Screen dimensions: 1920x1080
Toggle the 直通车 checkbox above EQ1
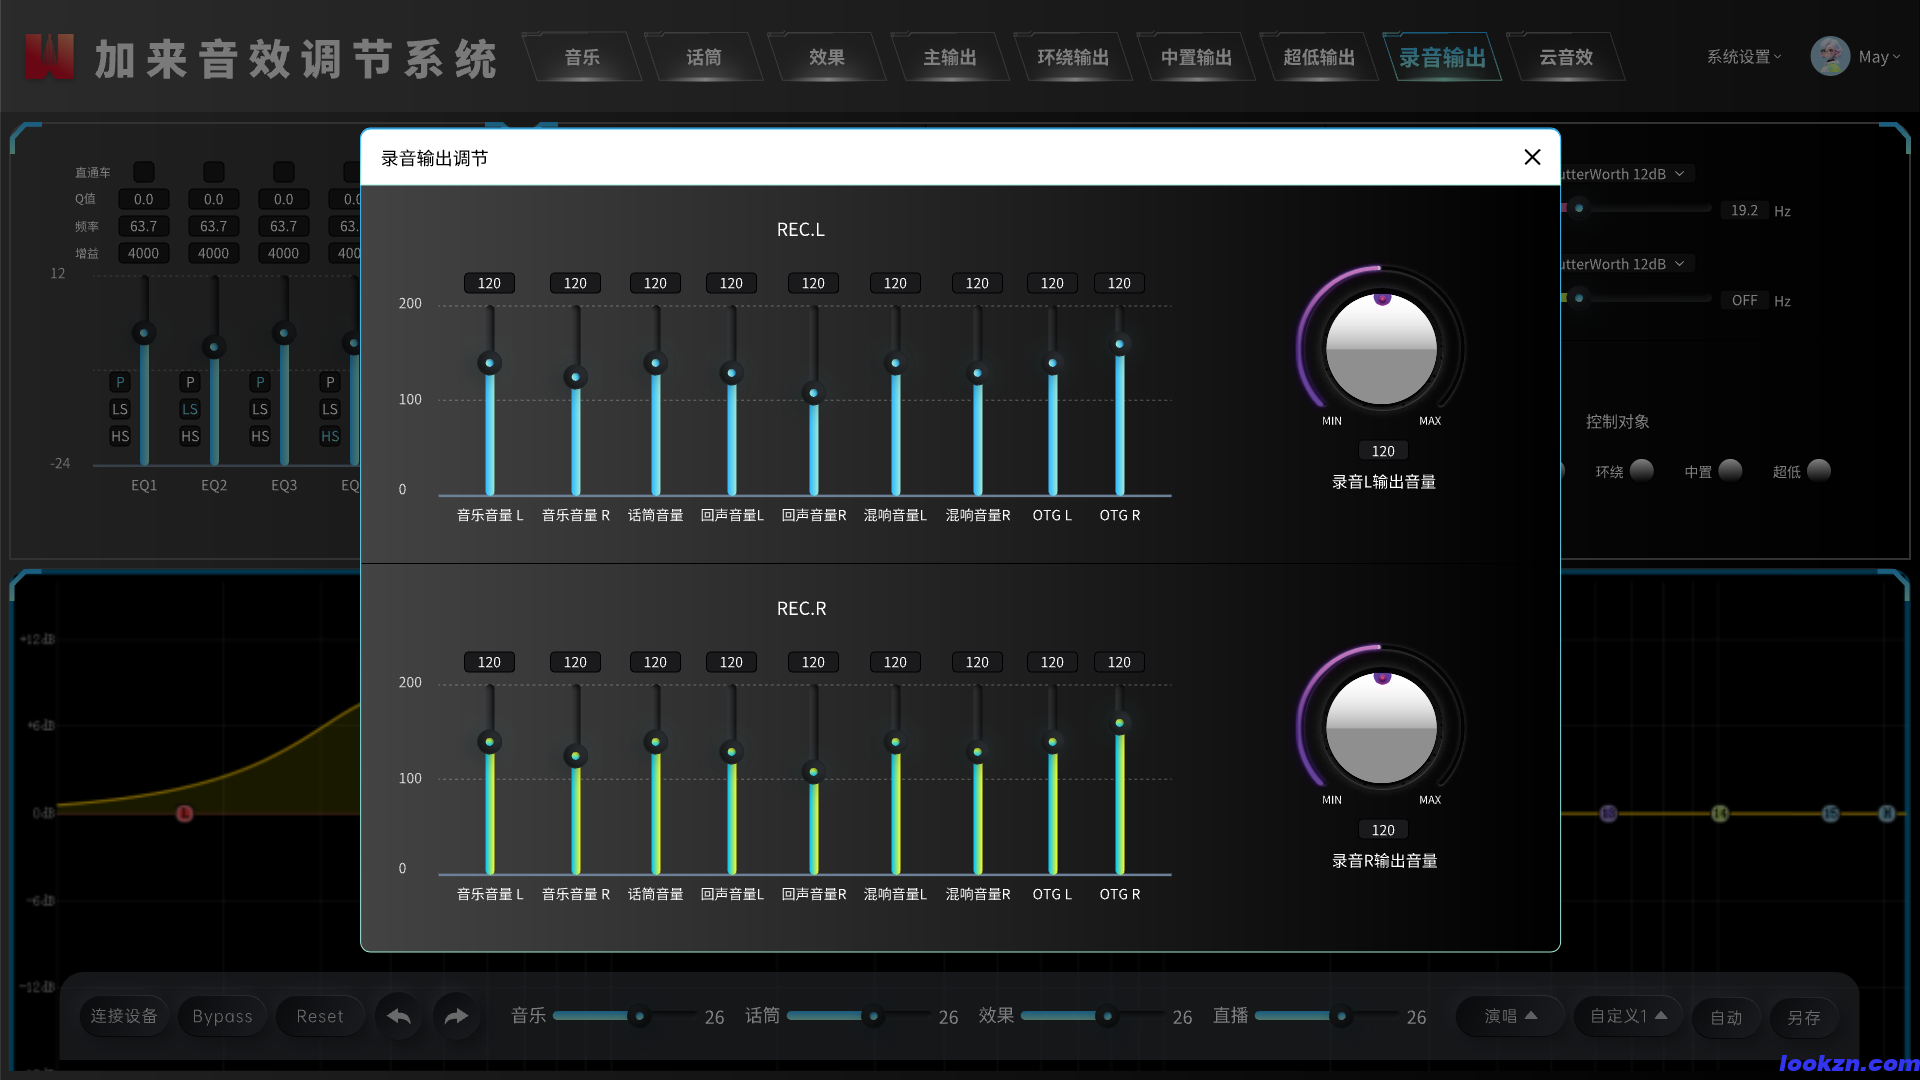pyautogui.click(x=143, y=171)
